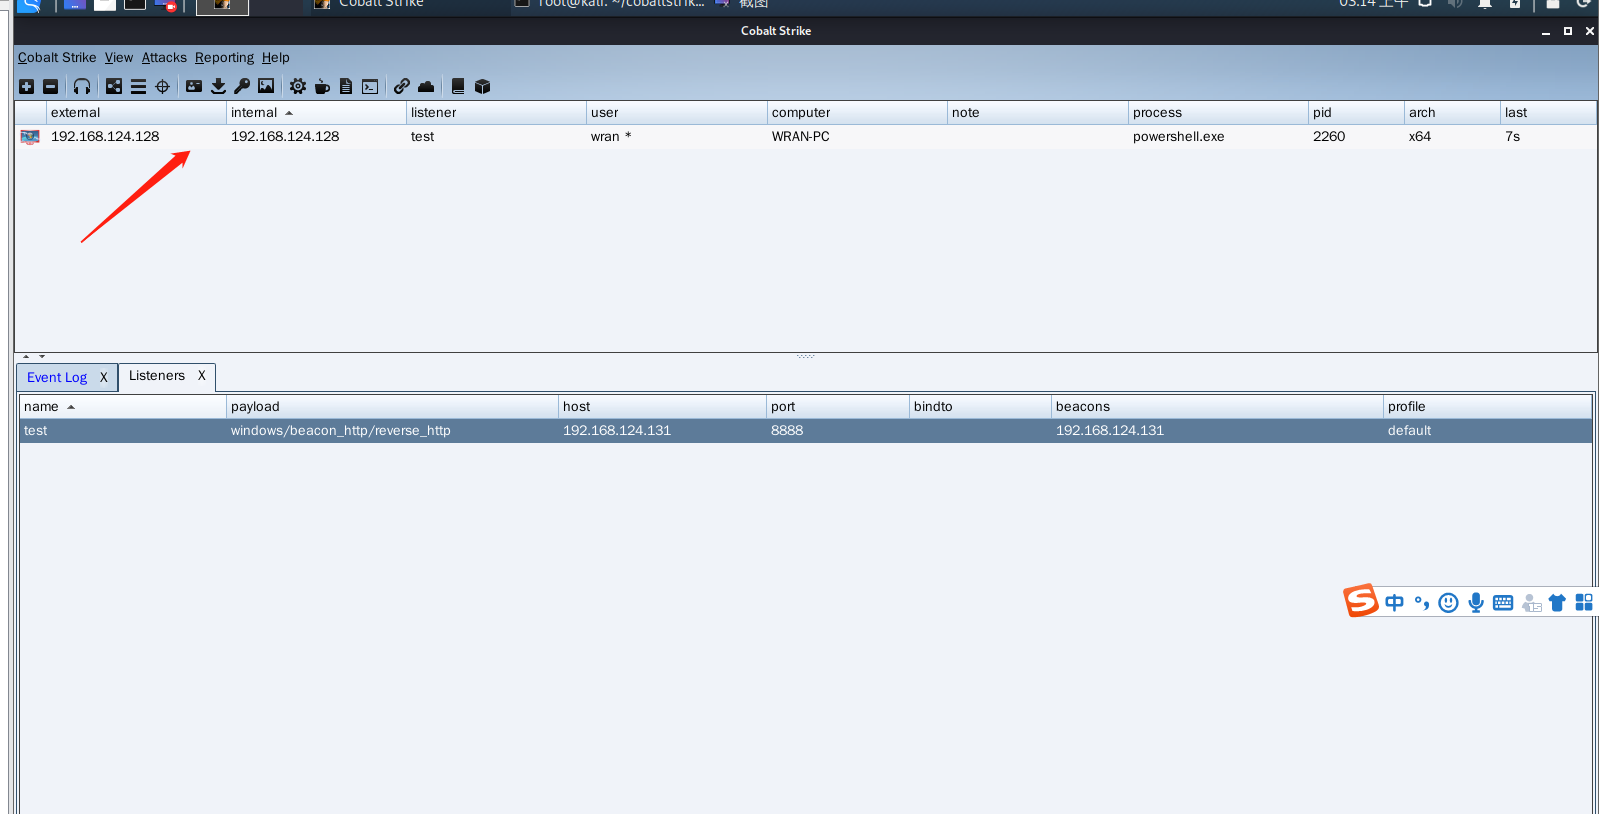The width and height of the screenshot is (1599, 814).
Task: Click Sogou voice input microphone icon
Action: (1476, 603)
